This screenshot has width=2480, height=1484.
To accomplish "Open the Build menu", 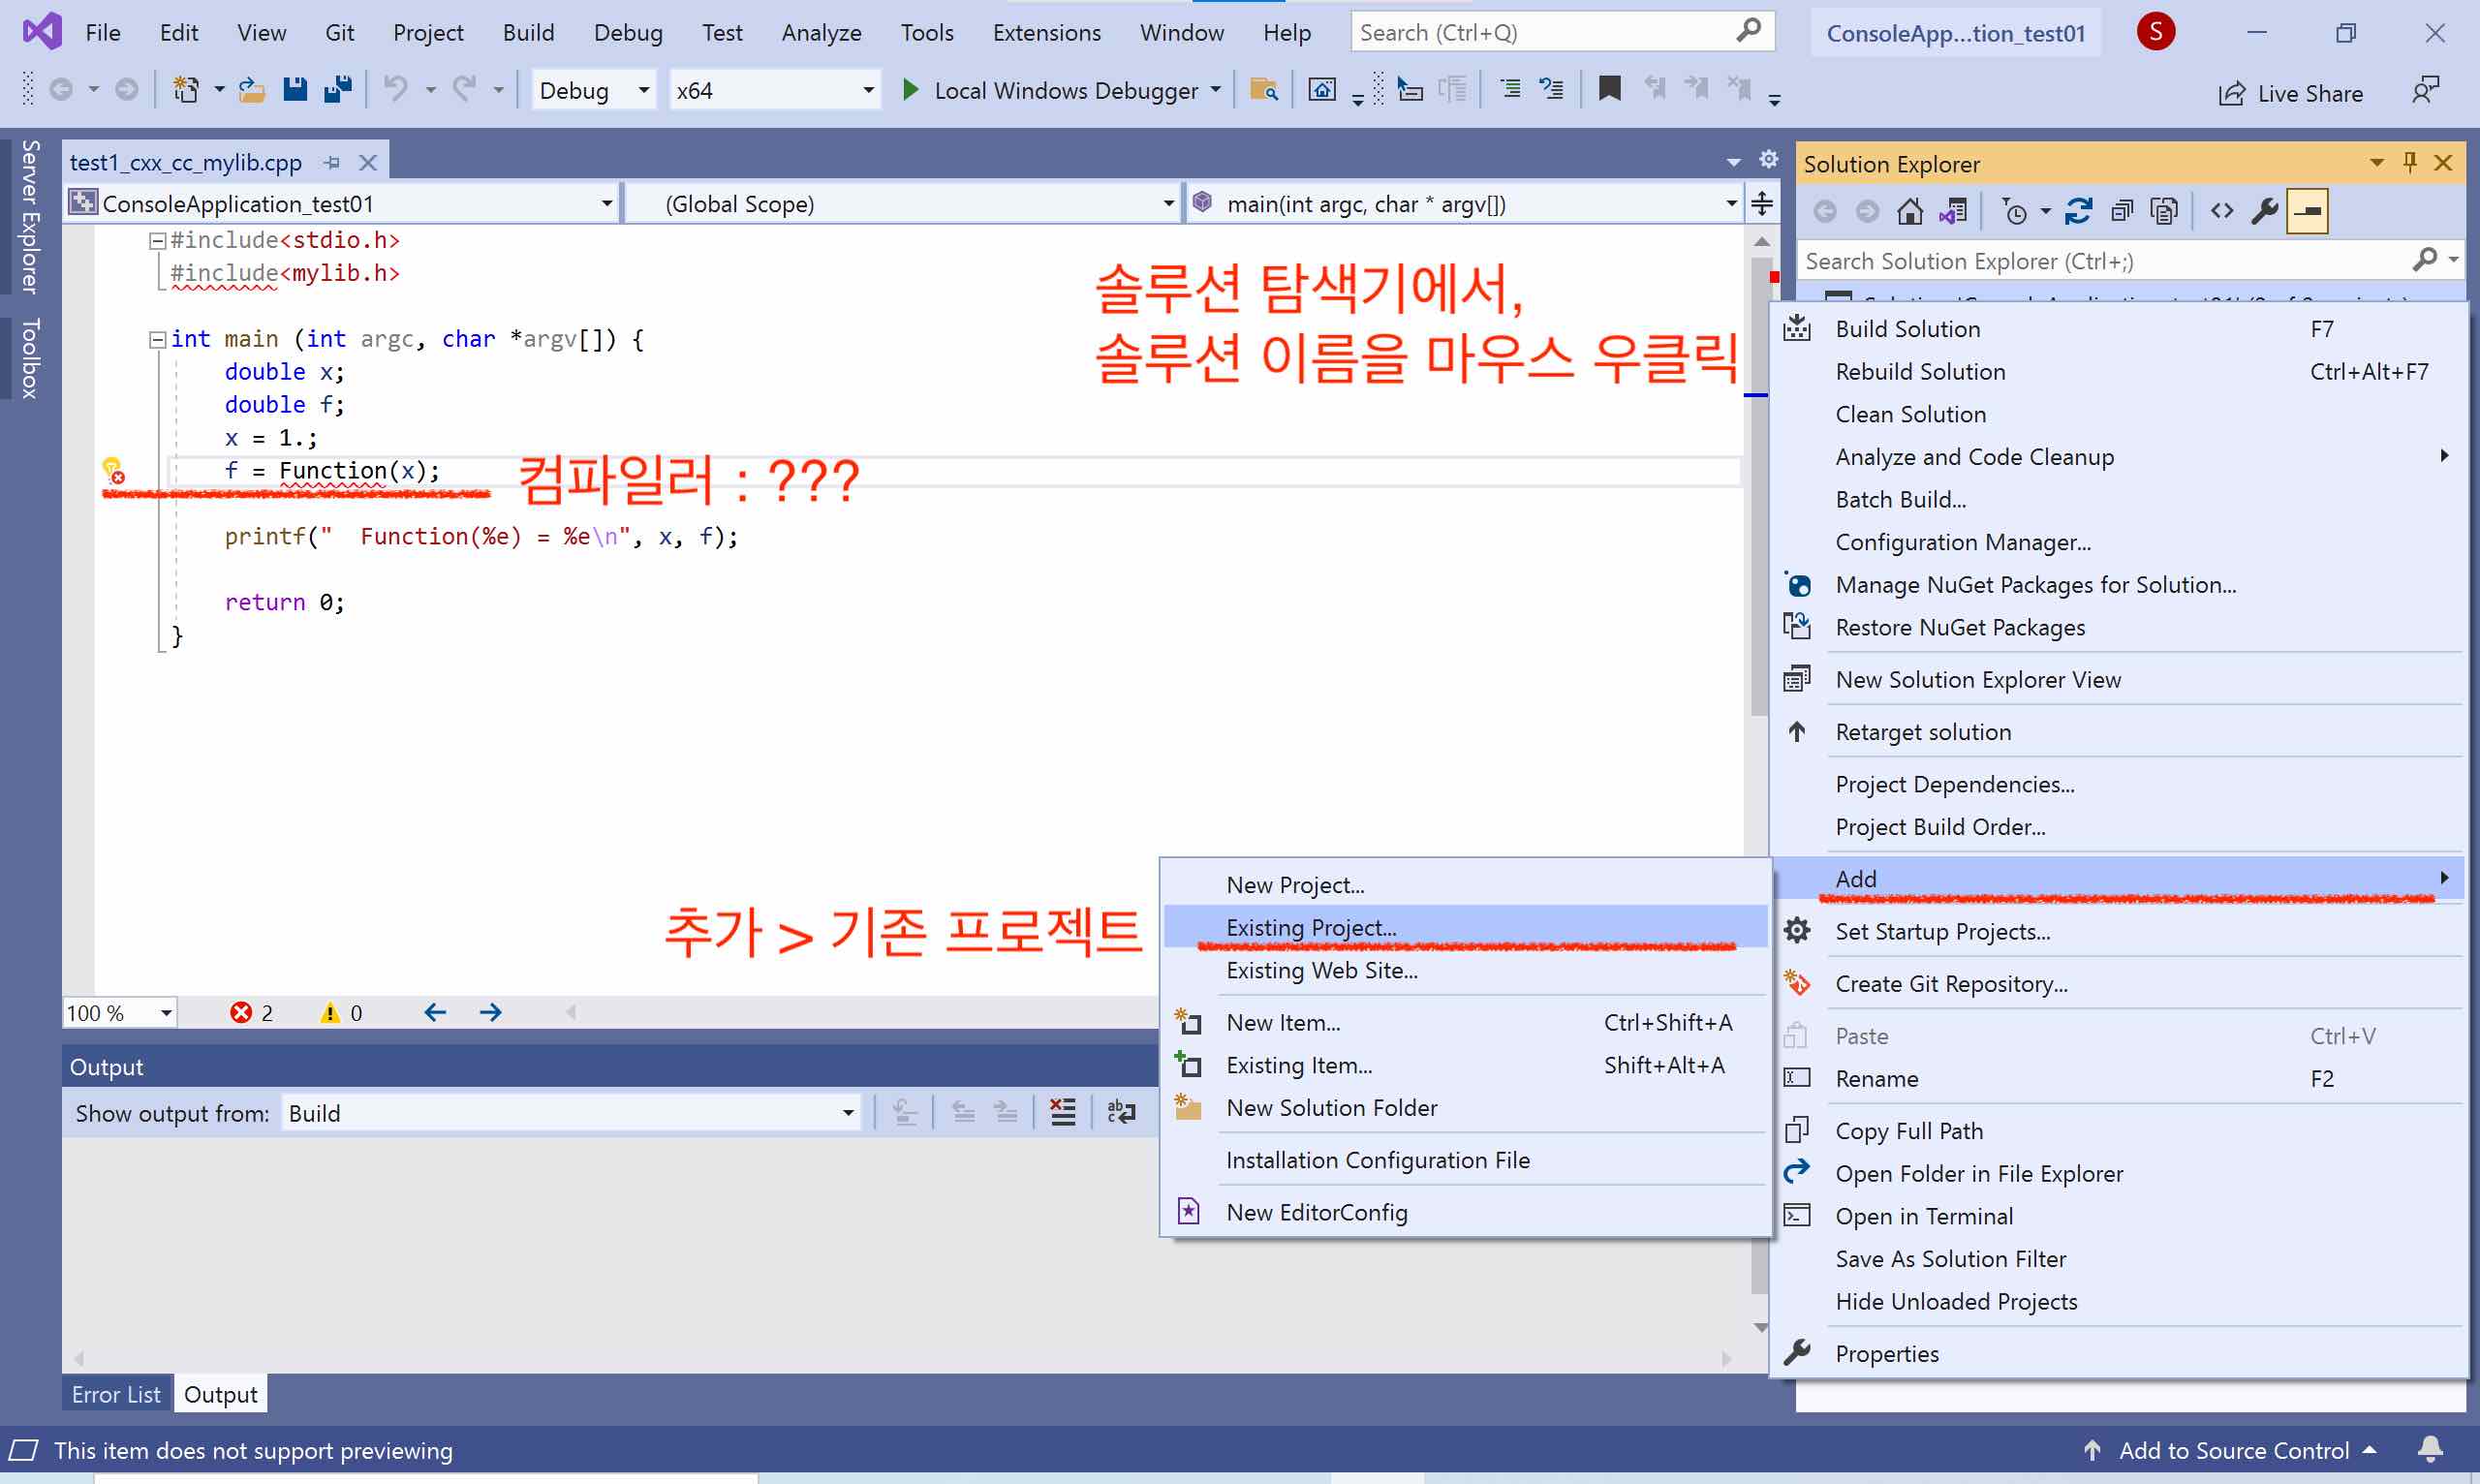I will (528, 33).
